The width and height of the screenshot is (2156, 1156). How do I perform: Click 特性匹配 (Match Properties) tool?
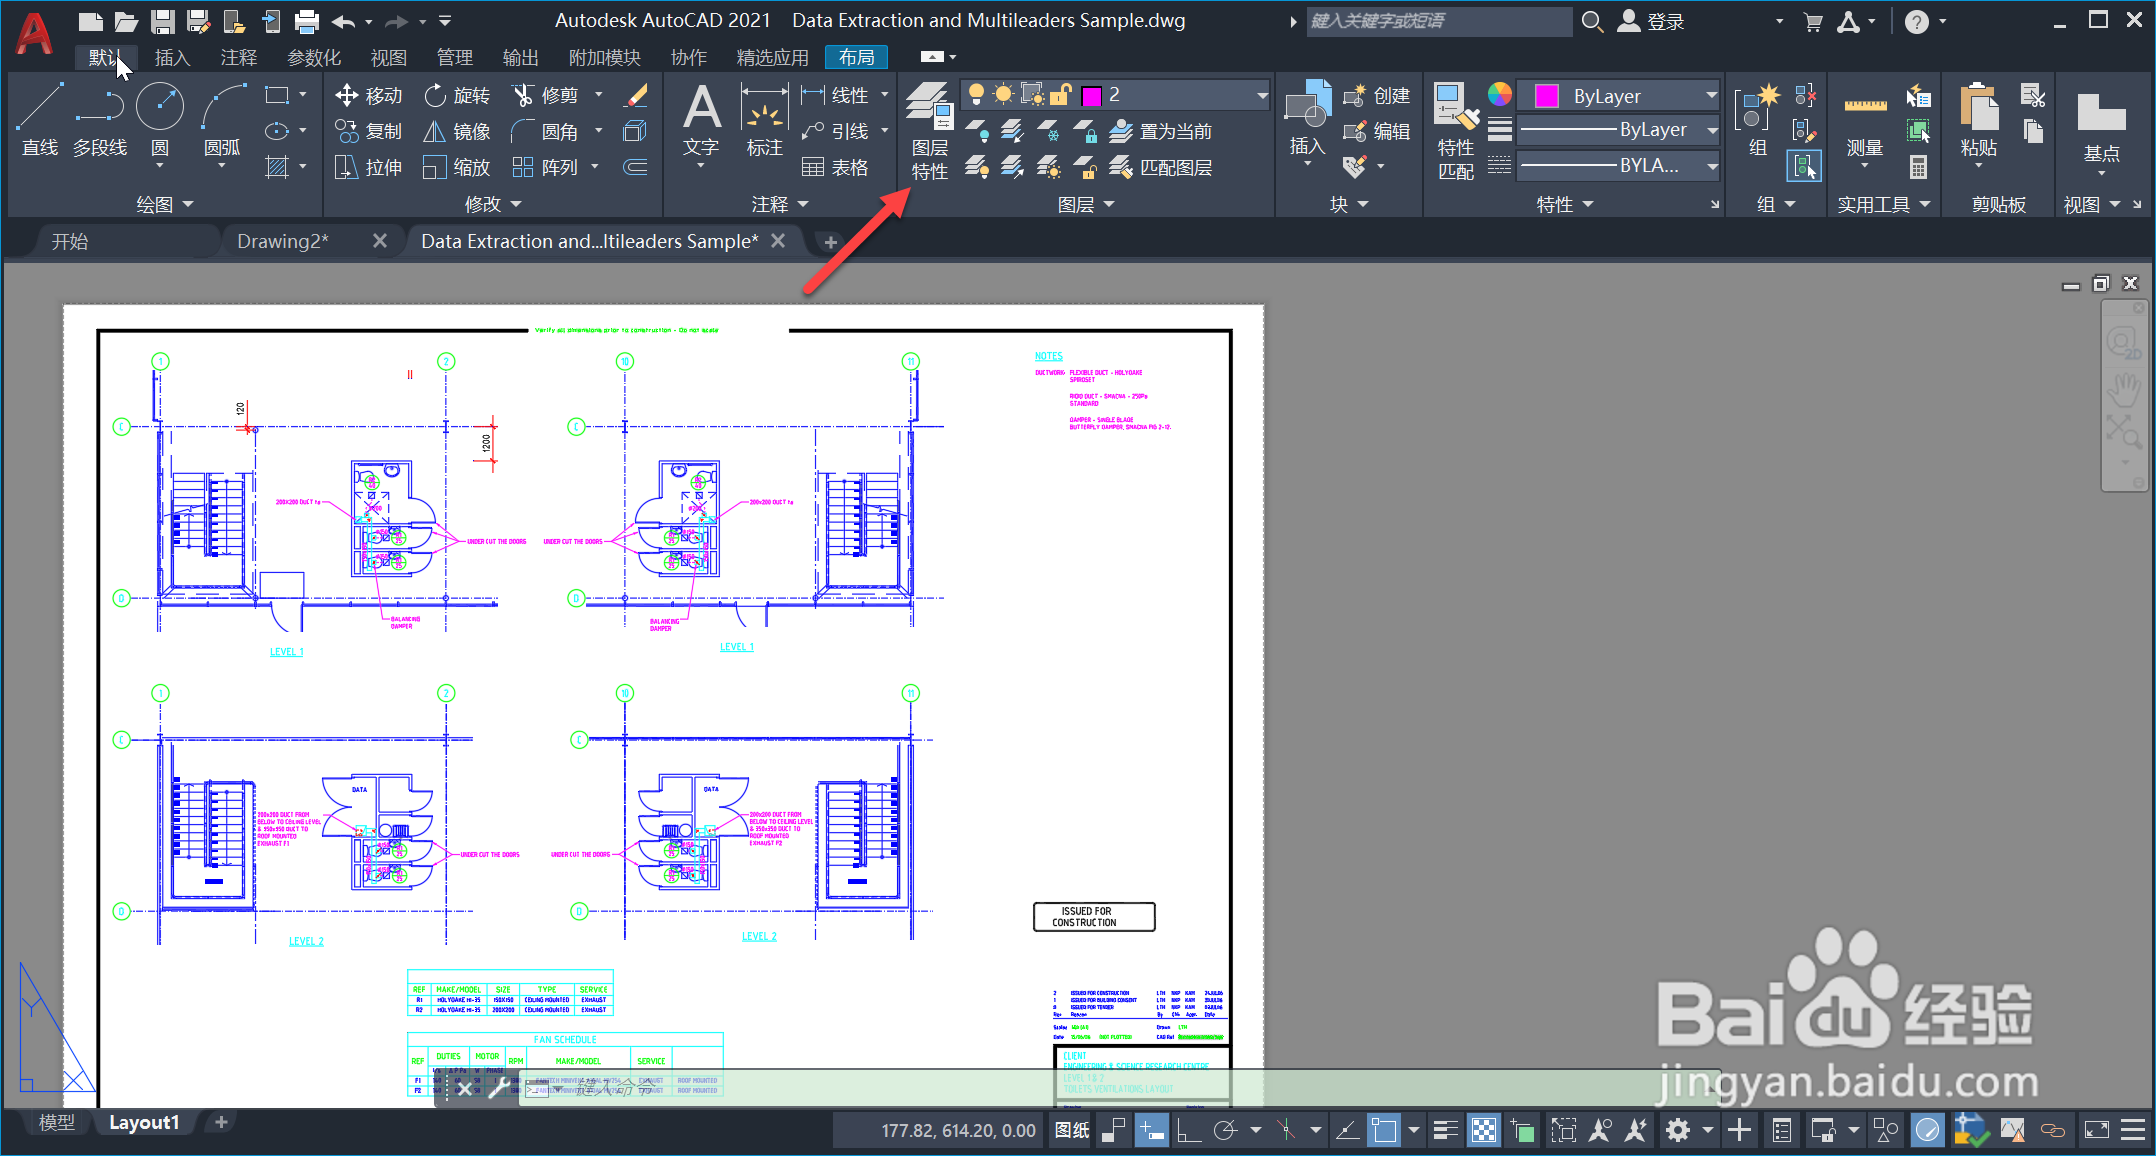click(1456, 131)
